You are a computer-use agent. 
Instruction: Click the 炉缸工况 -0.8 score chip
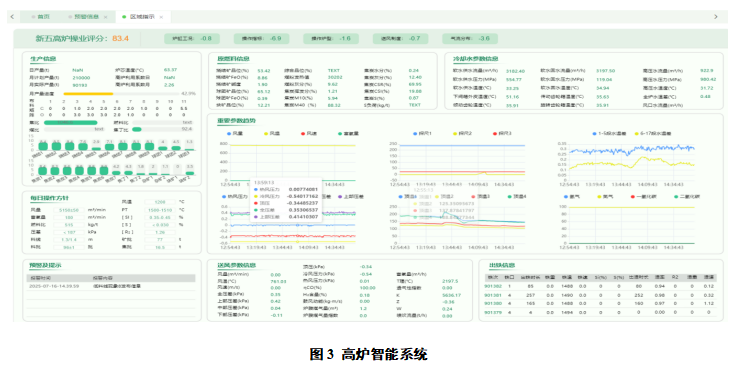[x=192, y=38]
